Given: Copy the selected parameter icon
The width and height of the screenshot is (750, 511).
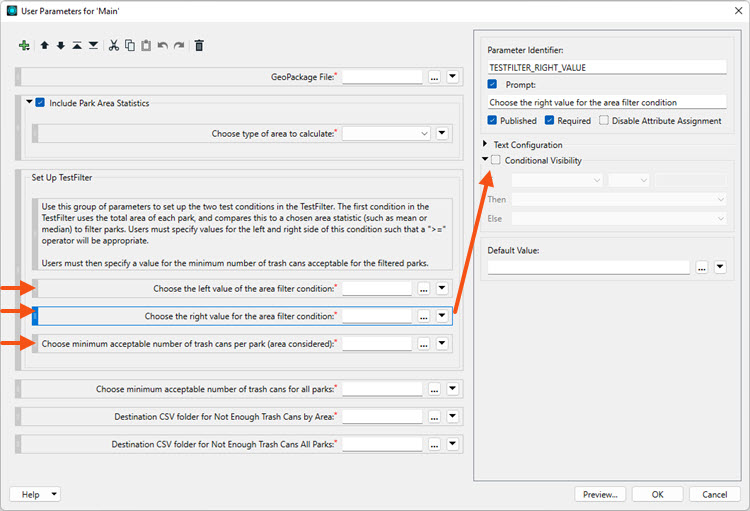Looking at the screenshot, I should [x=130, y=45].
